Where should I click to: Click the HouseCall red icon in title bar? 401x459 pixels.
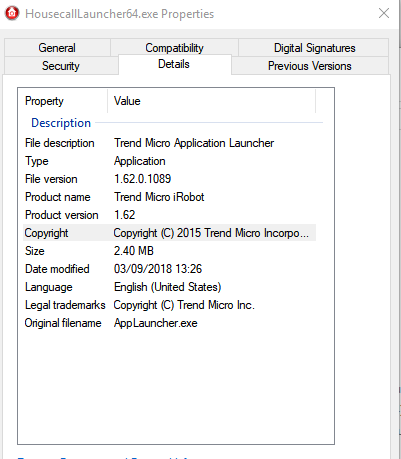click(12, 14)
